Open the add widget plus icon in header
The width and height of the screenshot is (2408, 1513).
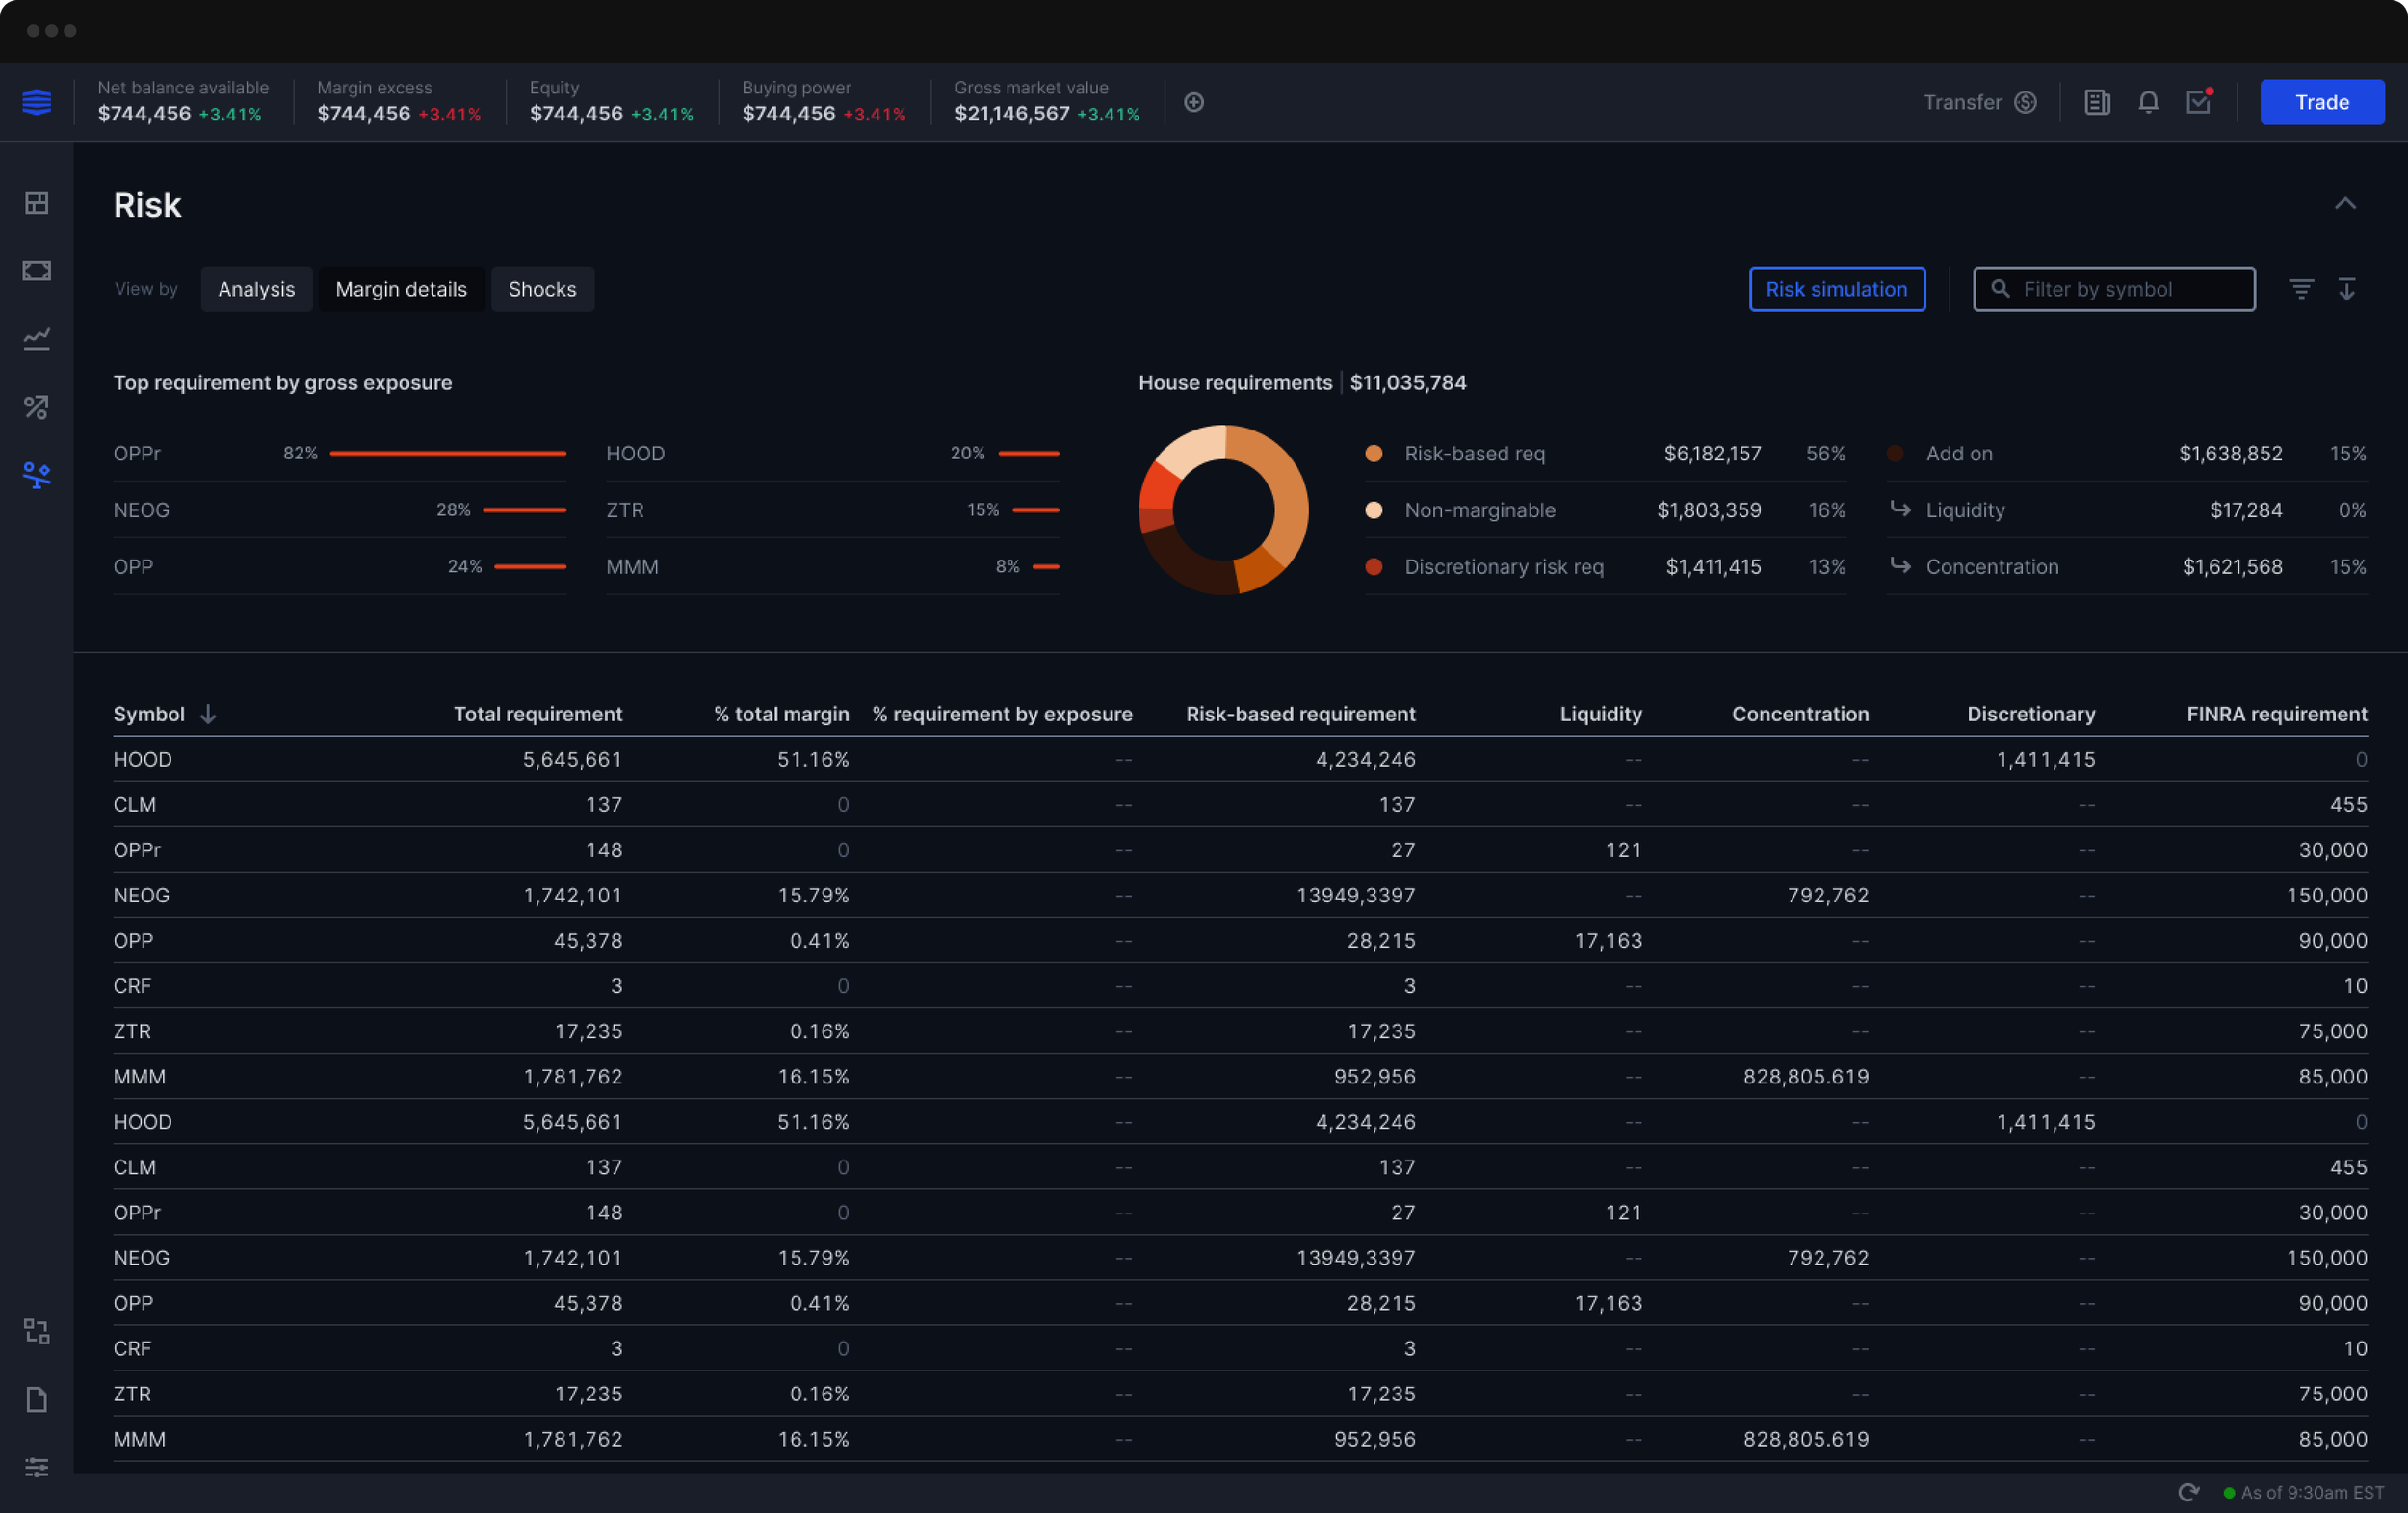(x=1194, y=102)
